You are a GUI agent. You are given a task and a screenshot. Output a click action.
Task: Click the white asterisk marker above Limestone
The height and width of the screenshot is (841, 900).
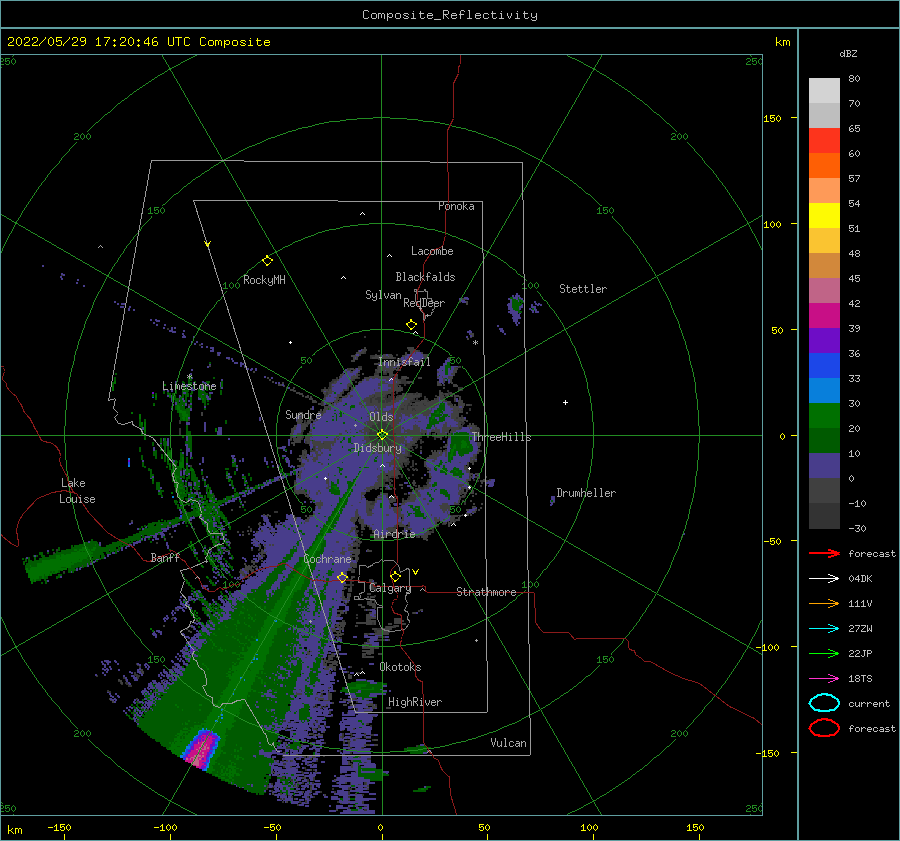coord(189,377)
